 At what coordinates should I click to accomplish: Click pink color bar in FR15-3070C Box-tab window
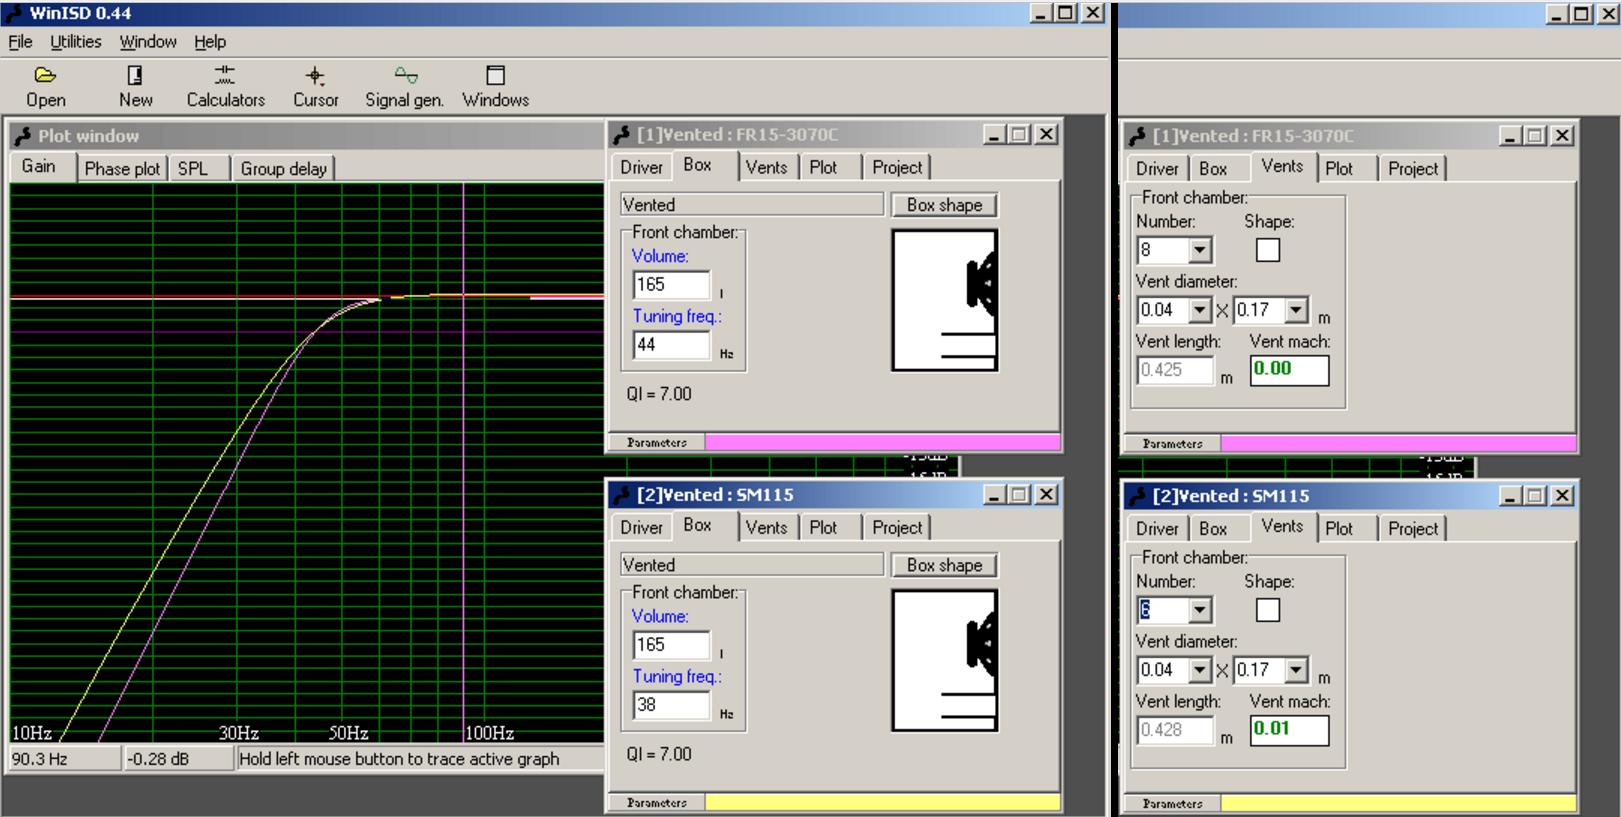[882, 442]
